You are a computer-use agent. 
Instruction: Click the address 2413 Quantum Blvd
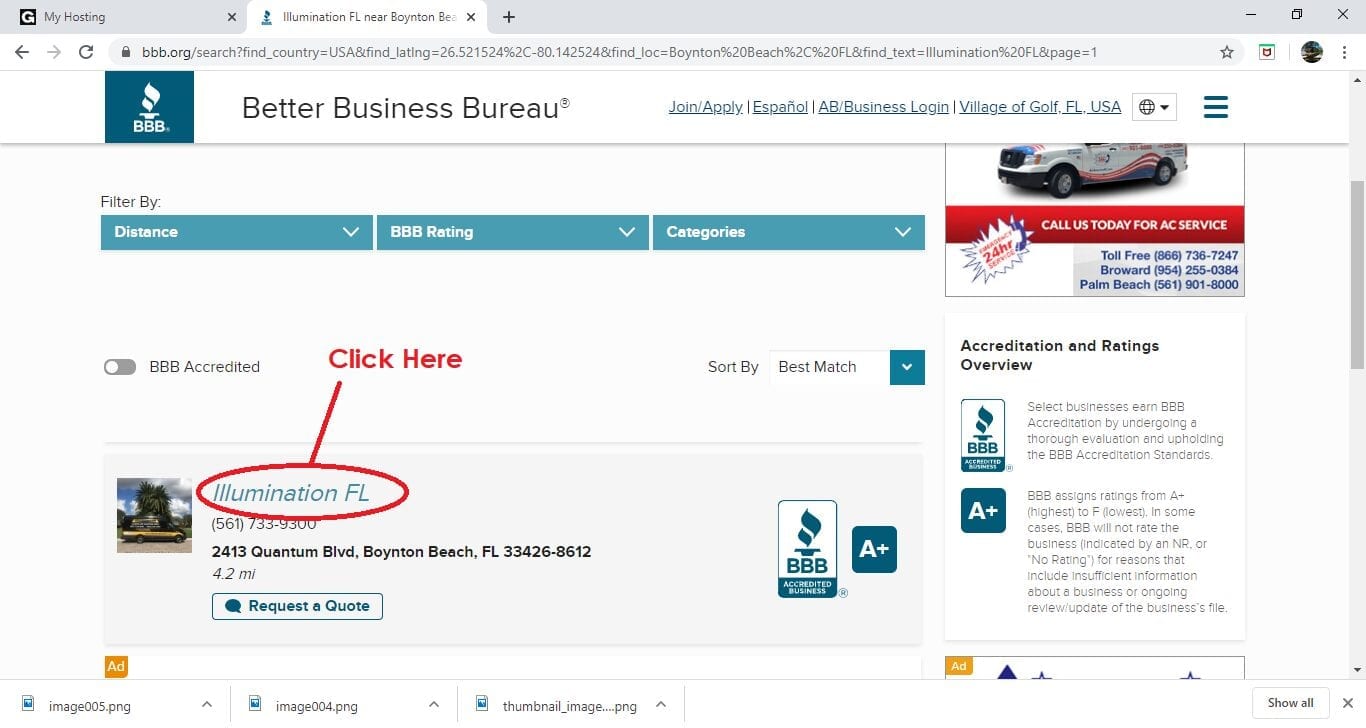click(x=401, y=552)
